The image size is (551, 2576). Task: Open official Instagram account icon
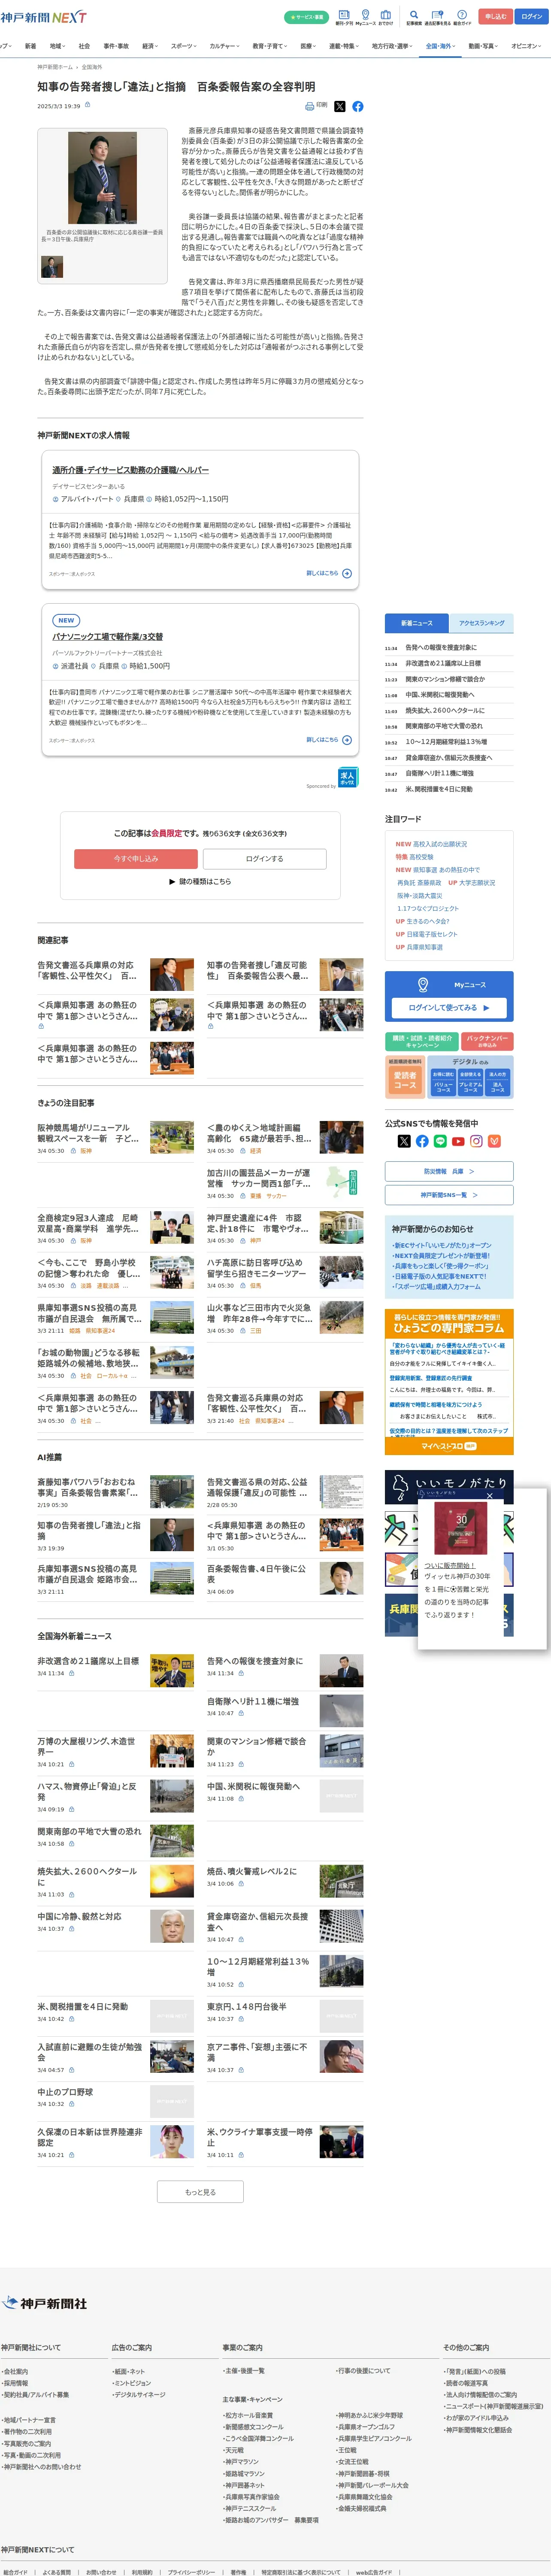[x=476, y=1141]
